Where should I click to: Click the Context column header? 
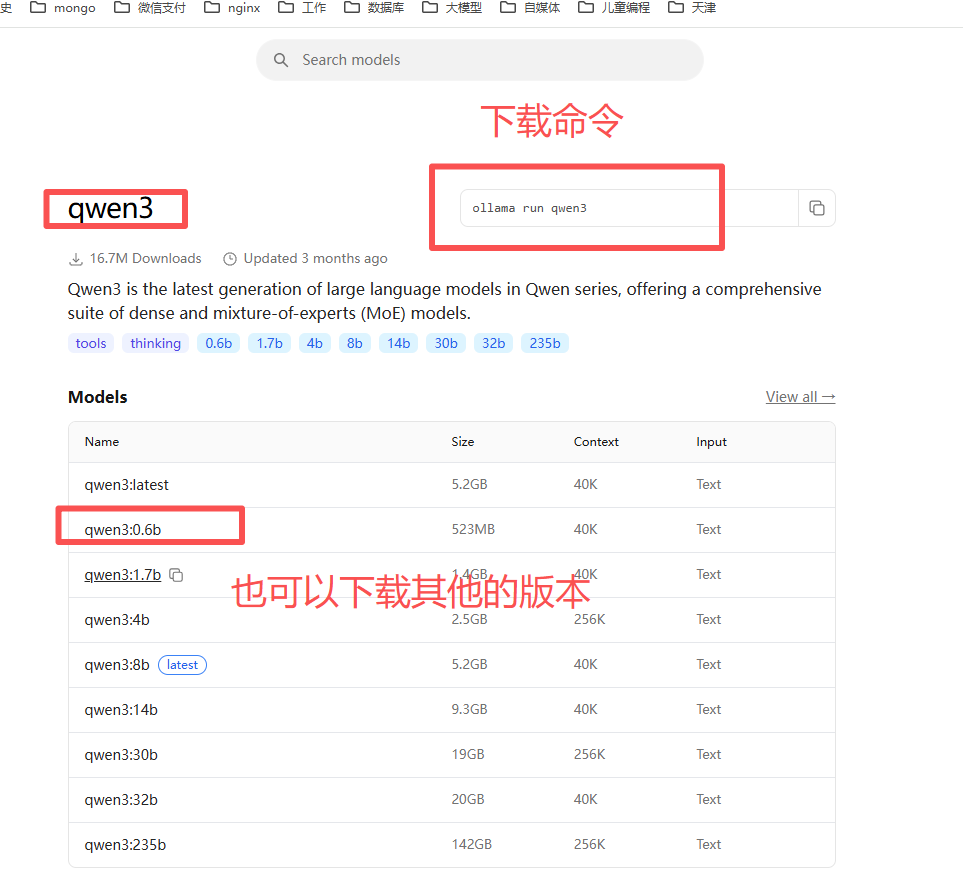tap(596, 442)
